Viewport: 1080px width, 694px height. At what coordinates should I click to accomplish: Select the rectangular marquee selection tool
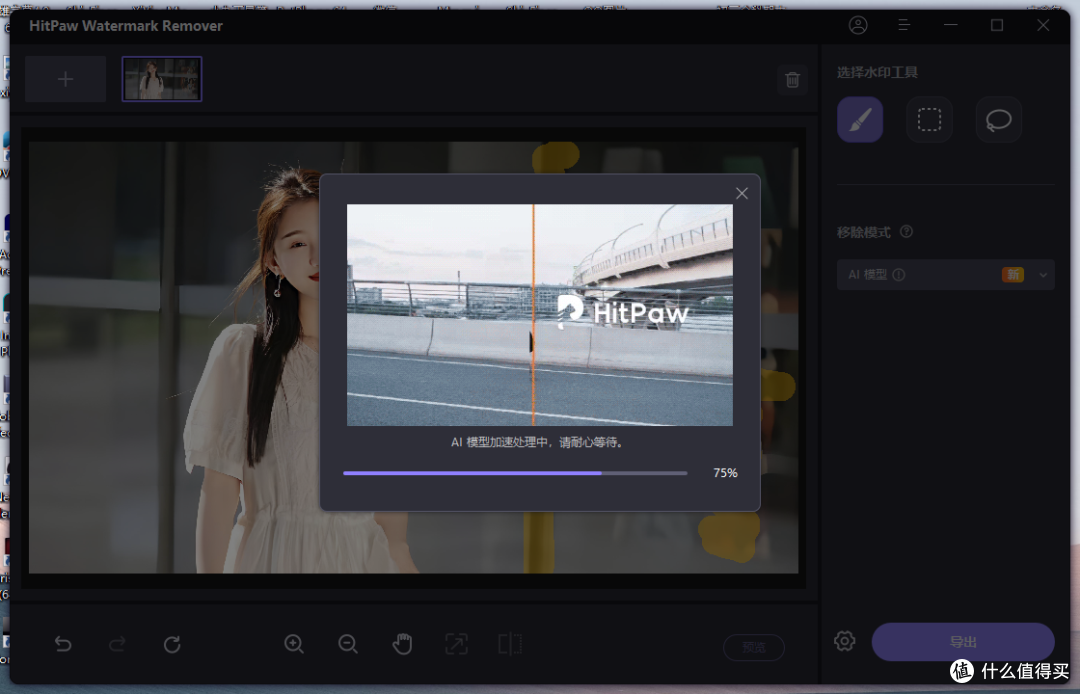pyautogui.click(x=929, y=120)
